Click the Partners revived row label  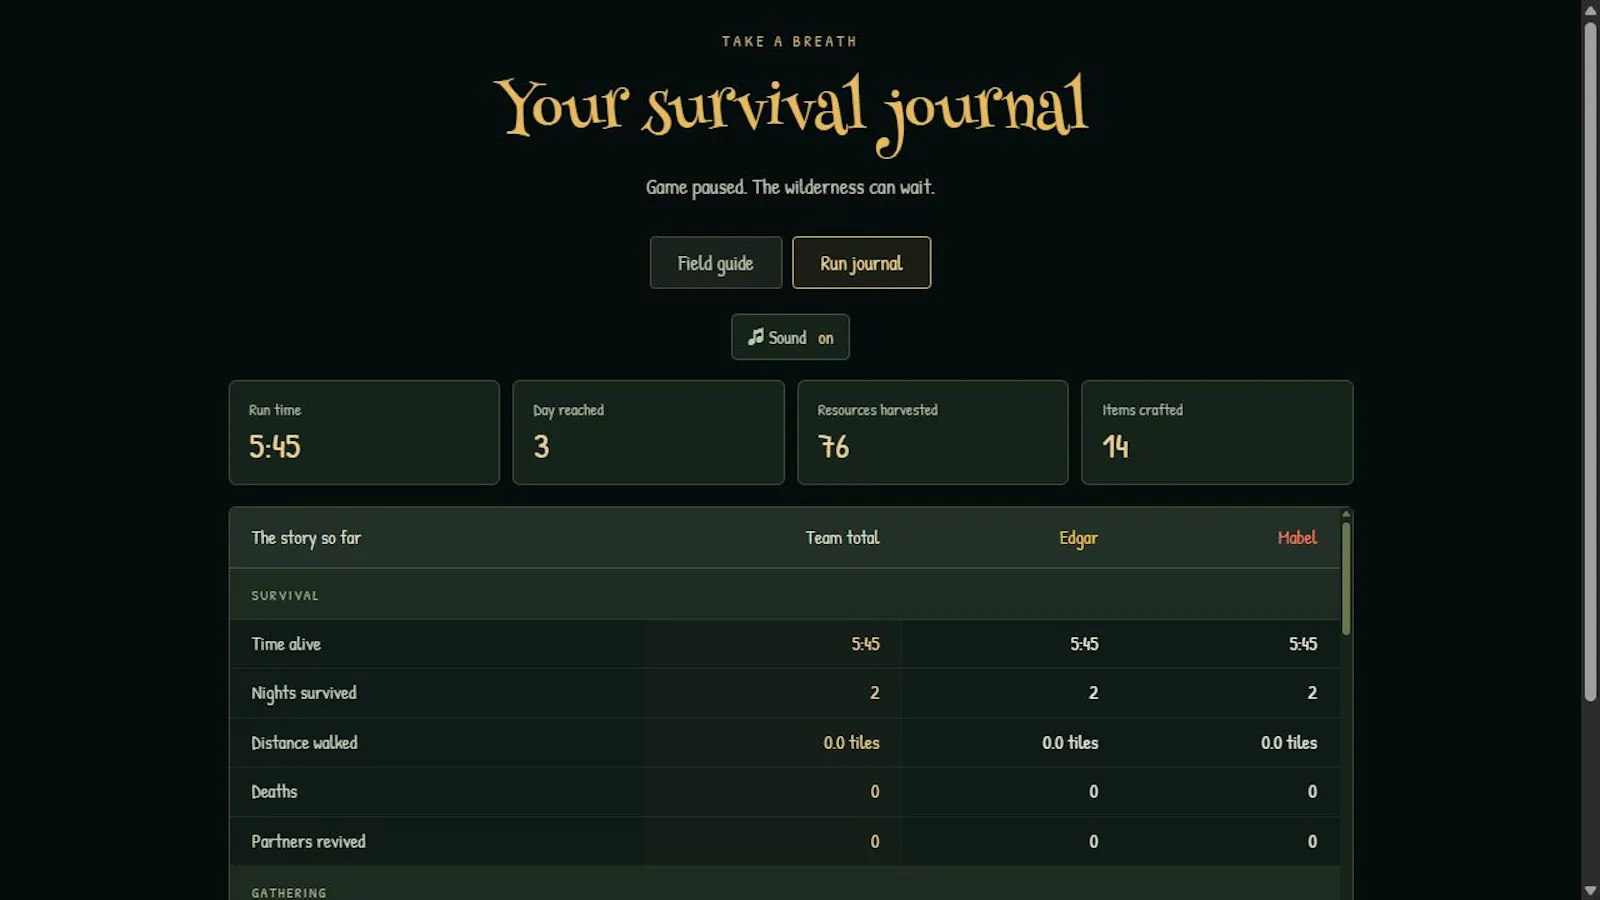click(x=308, y=842)
